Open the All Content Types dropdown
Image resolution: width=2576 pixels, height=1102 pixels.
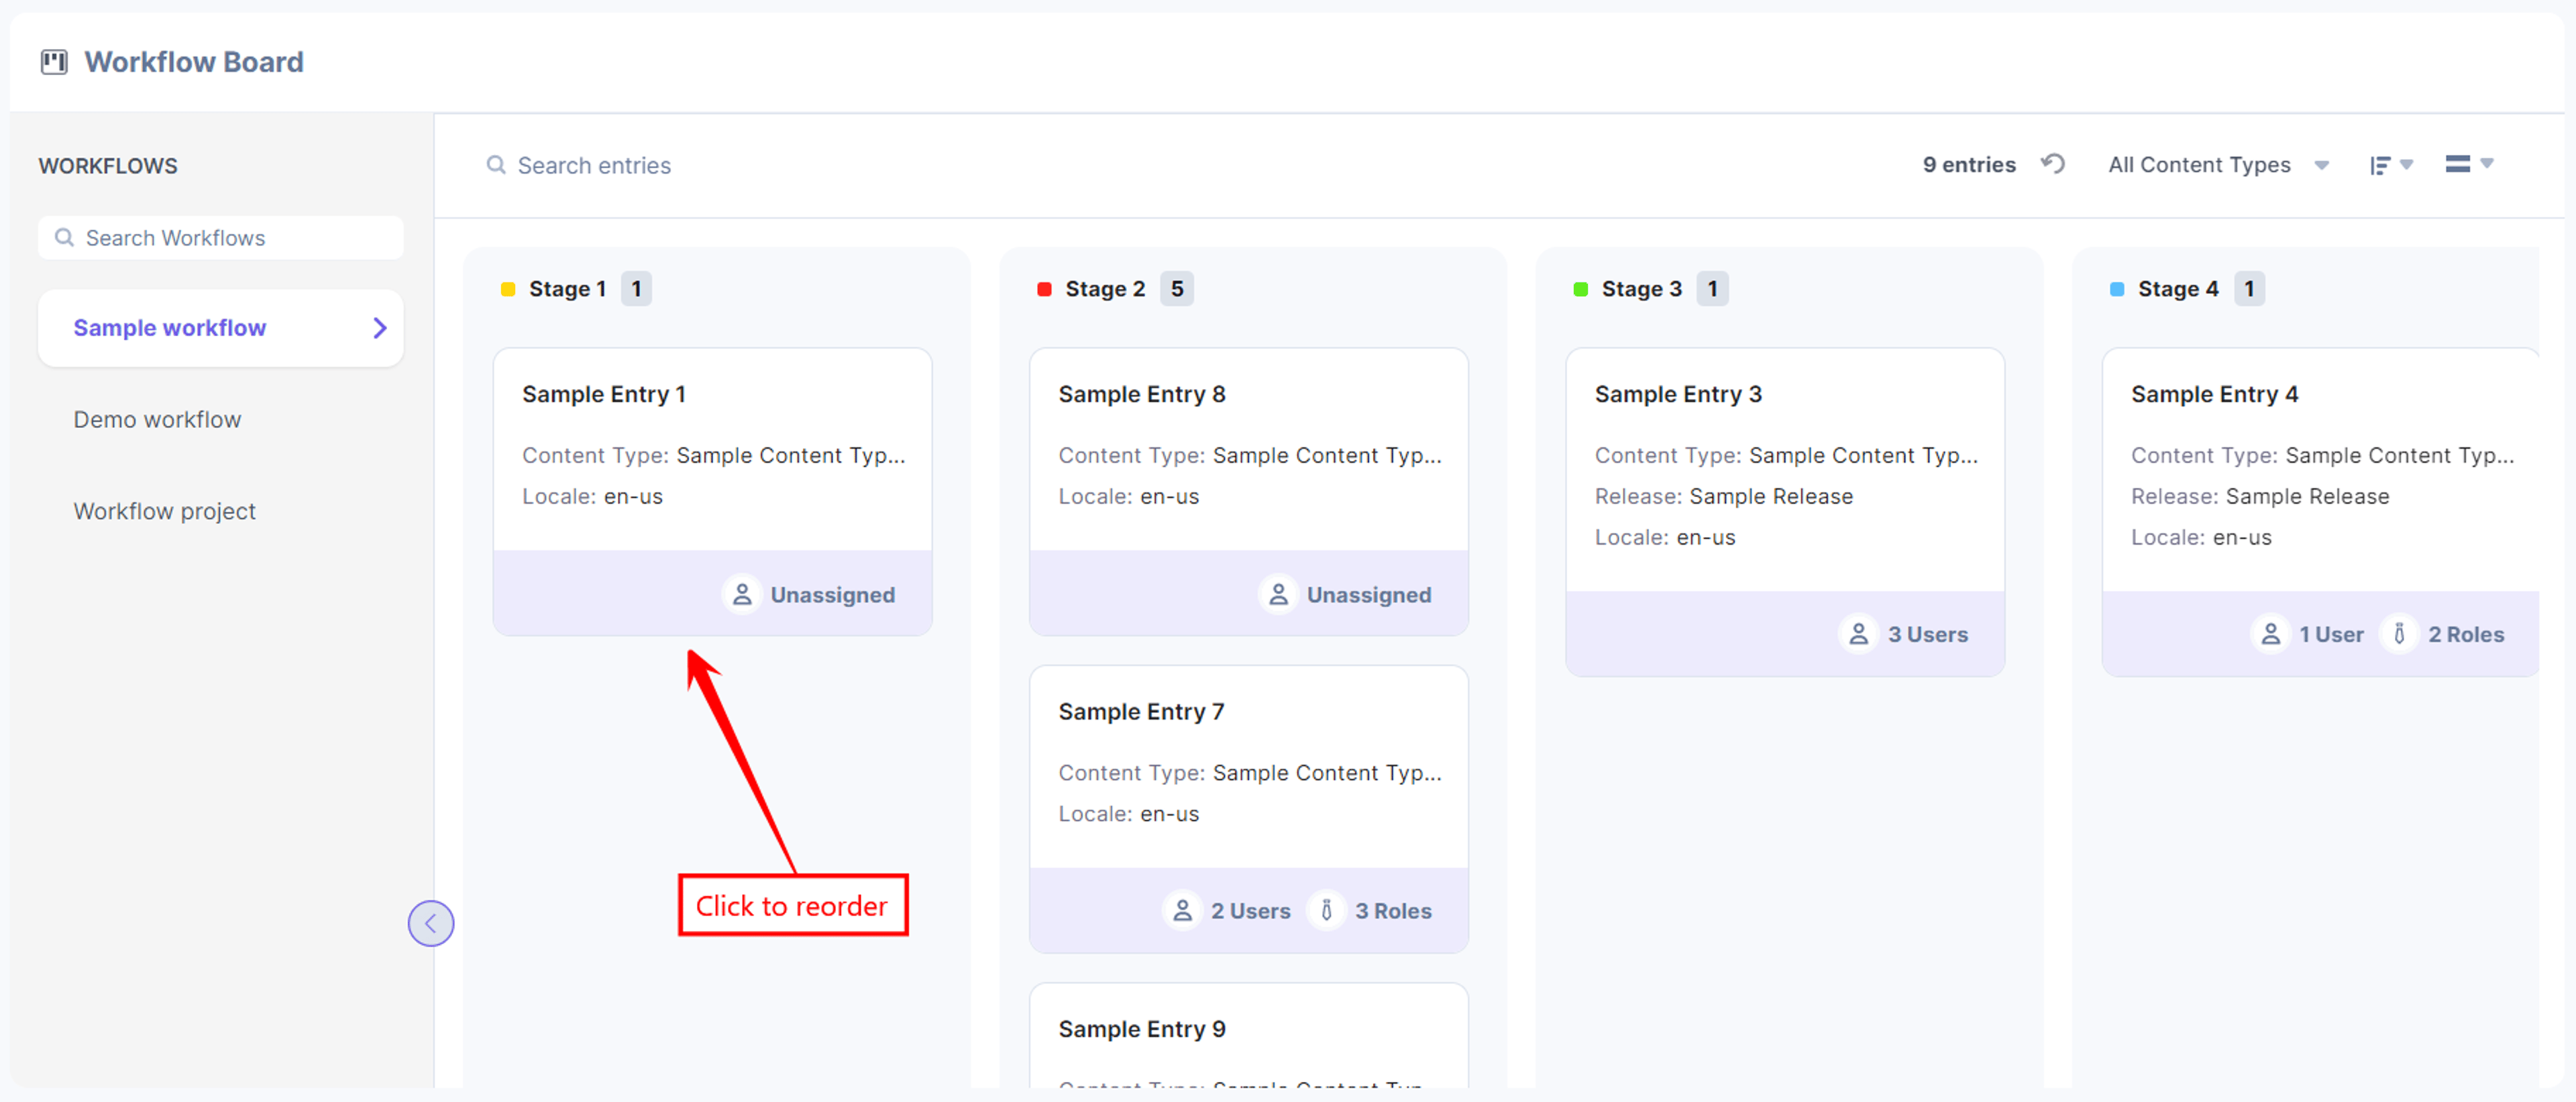2218,165
